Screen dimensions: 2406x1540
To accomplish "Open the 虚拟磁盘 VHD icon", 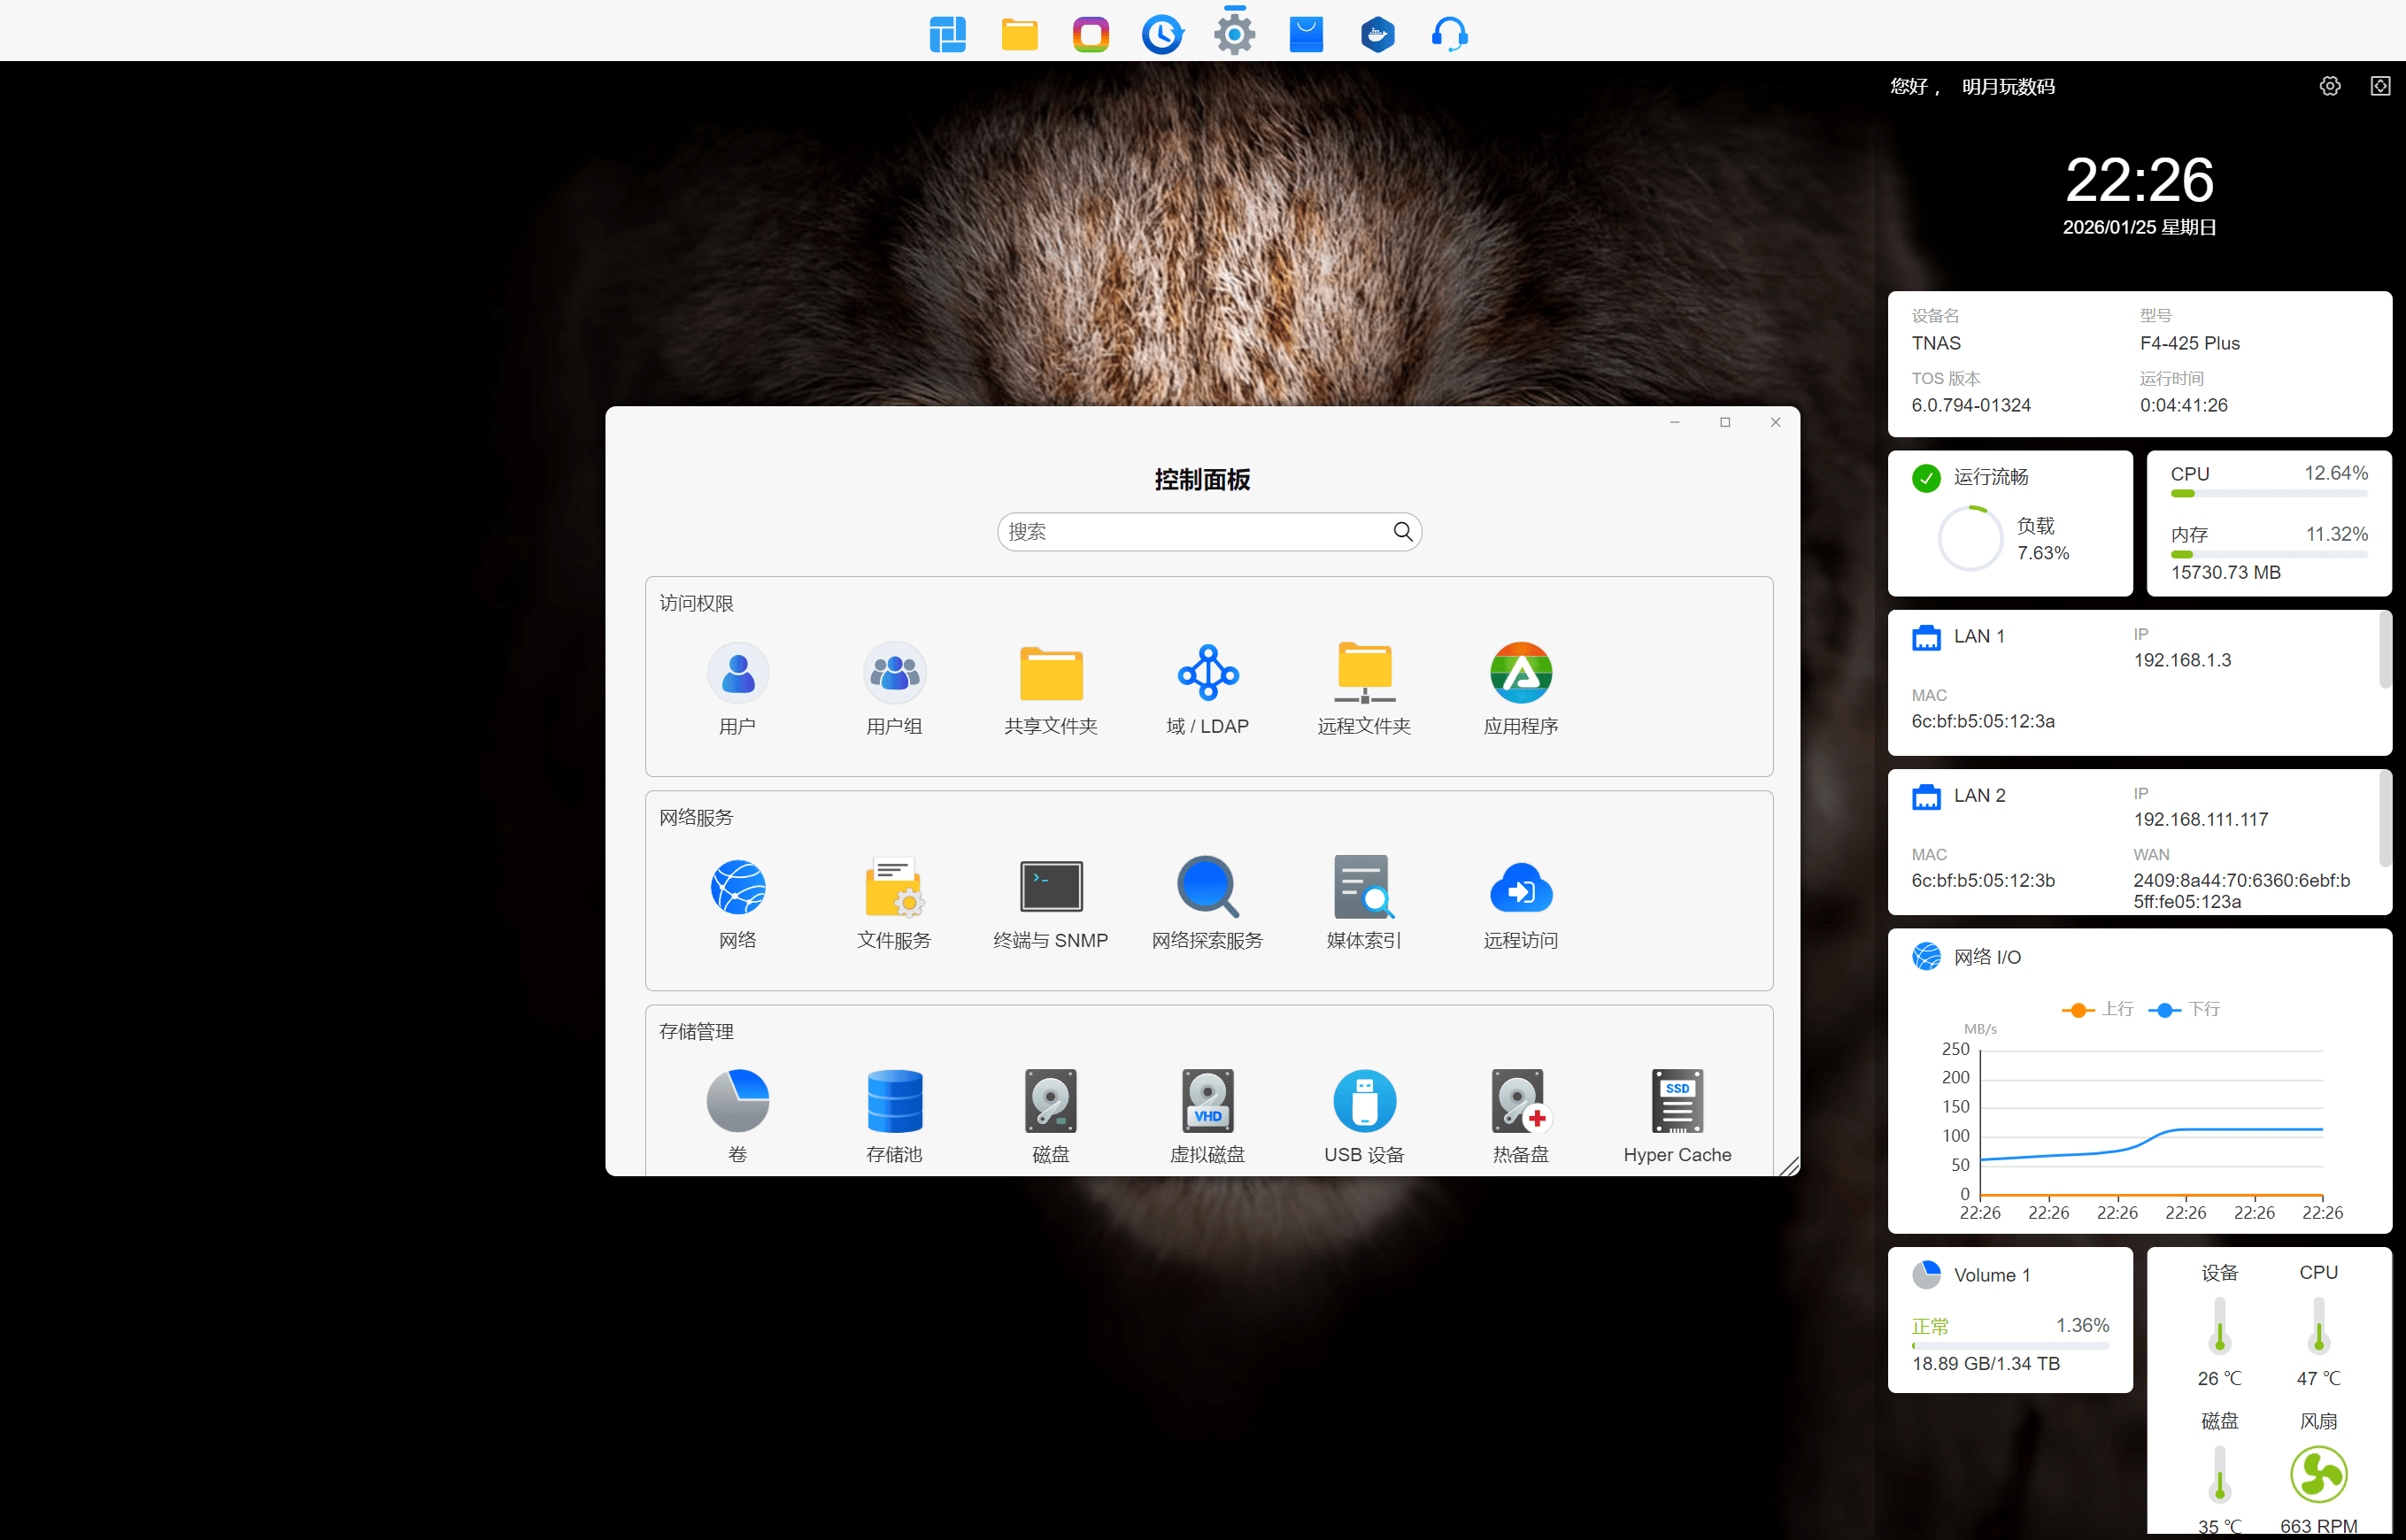I will [x=1207, y=1101].
